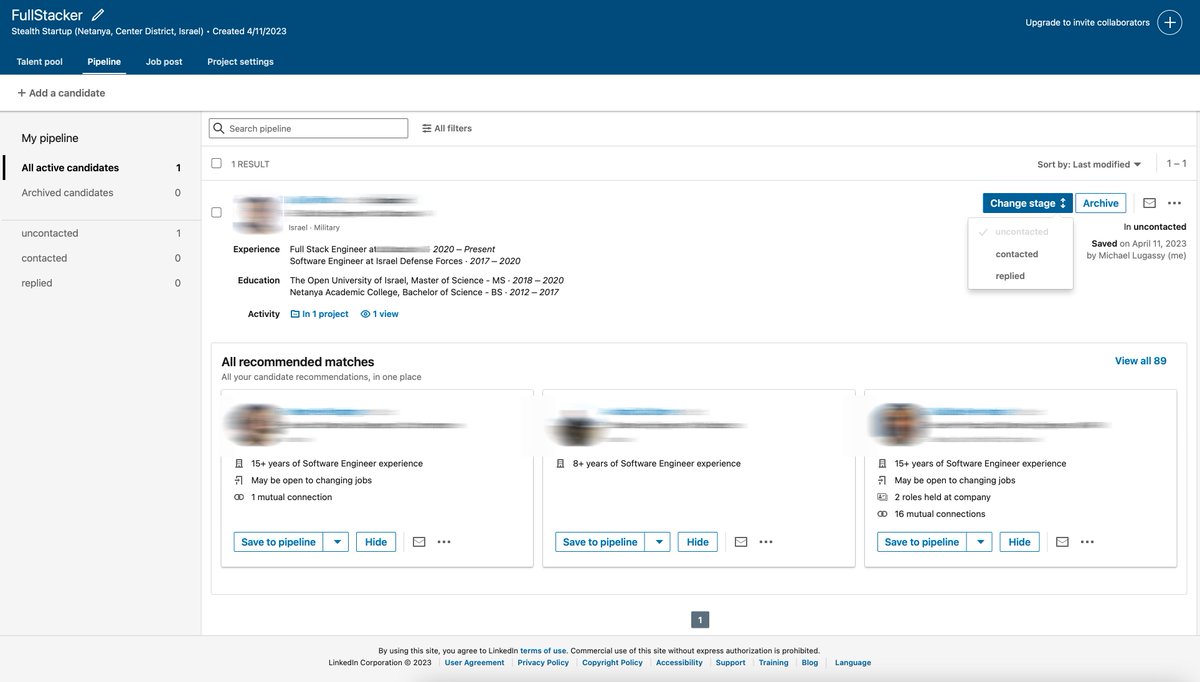Archive the pipeline candidate
The height and width of the screenshot is (682, 1200).
pyautogui.click(x=1101, y=203)
